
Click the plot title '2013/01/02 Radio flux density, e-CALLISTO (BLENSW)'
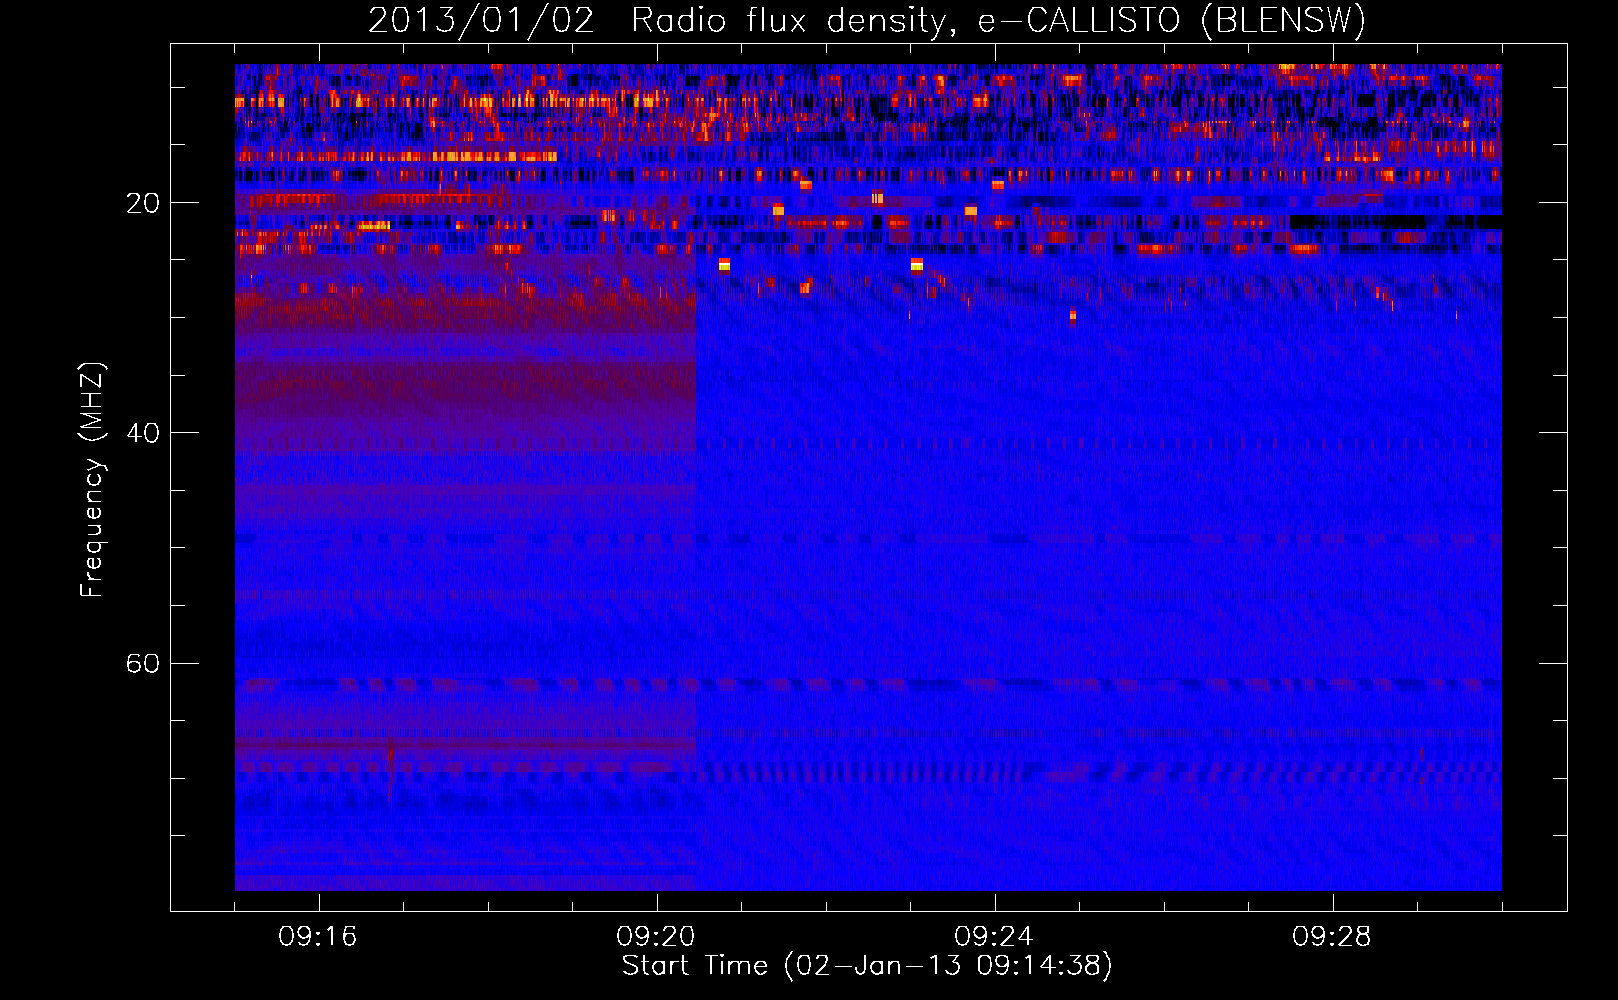point(867,21)
